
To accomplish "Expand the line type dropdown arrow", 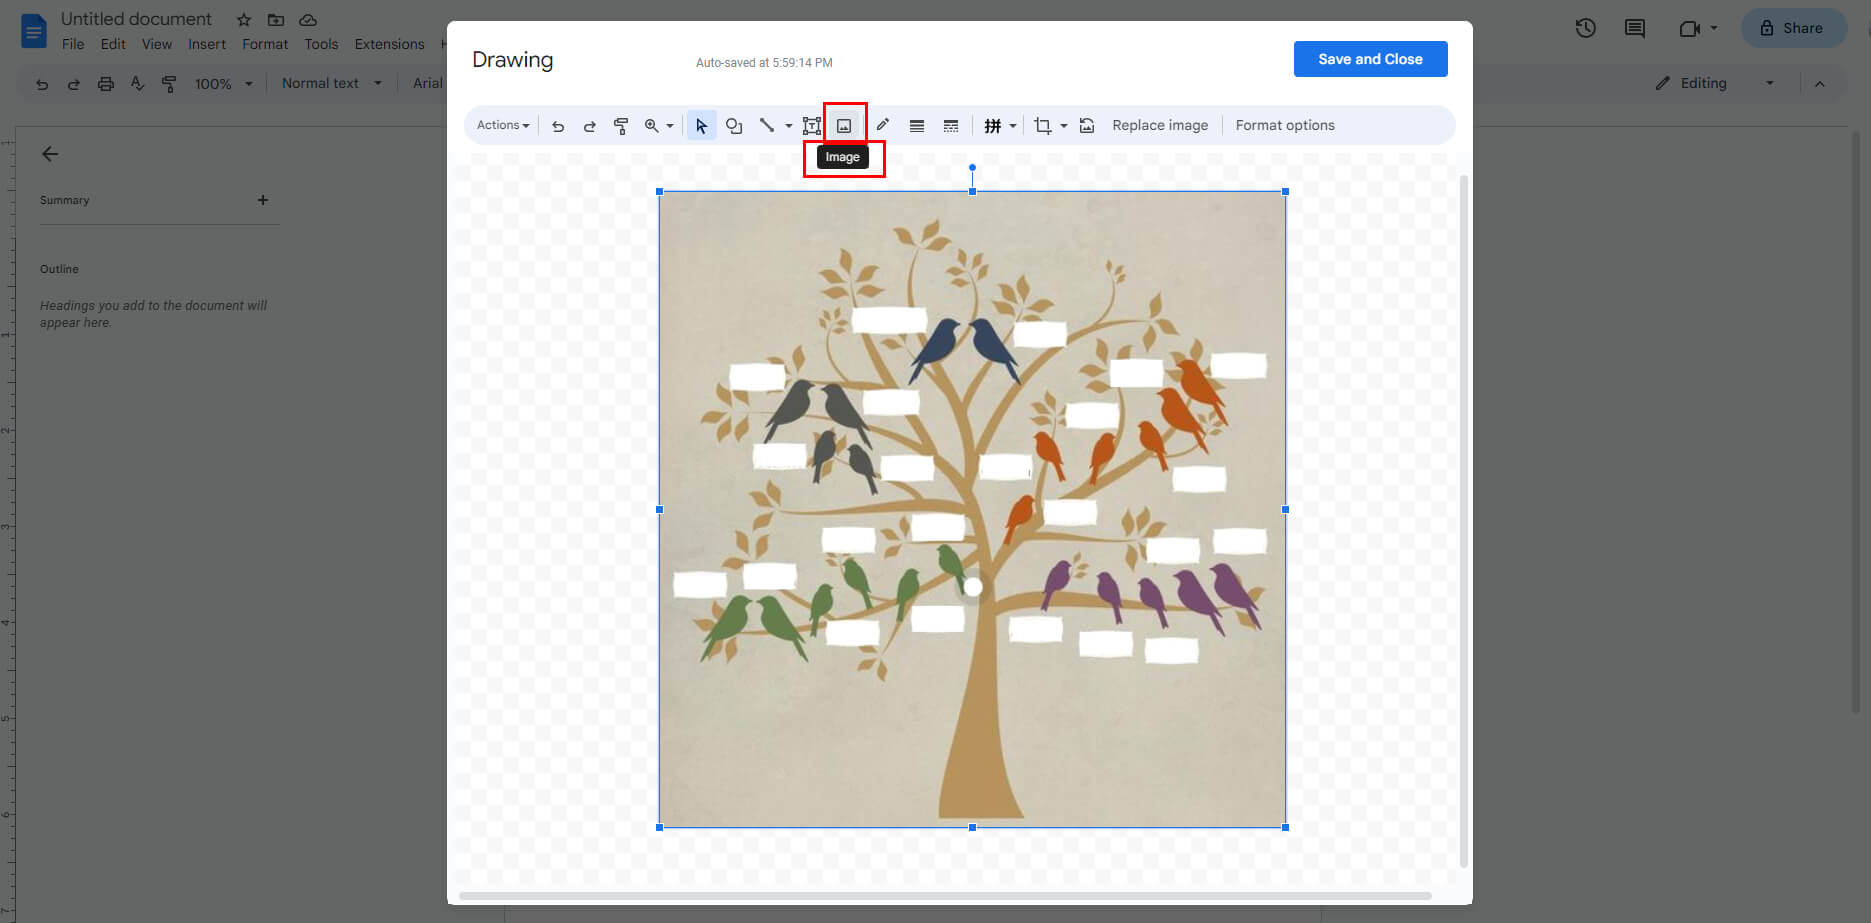I will click(789, 126).
